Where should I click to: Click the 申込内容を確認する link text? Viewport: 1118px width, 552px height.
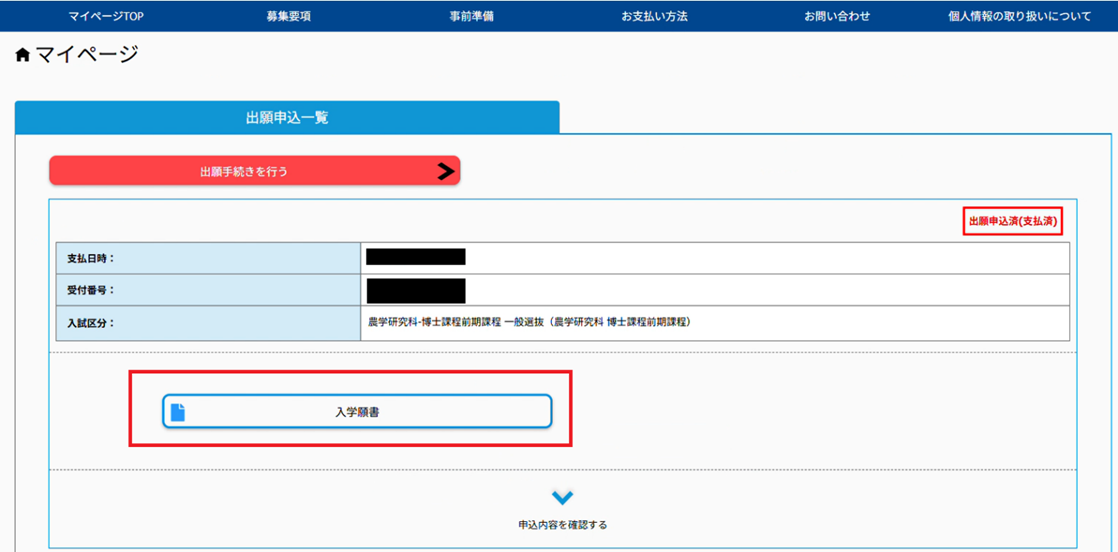(x=562, y=524)
